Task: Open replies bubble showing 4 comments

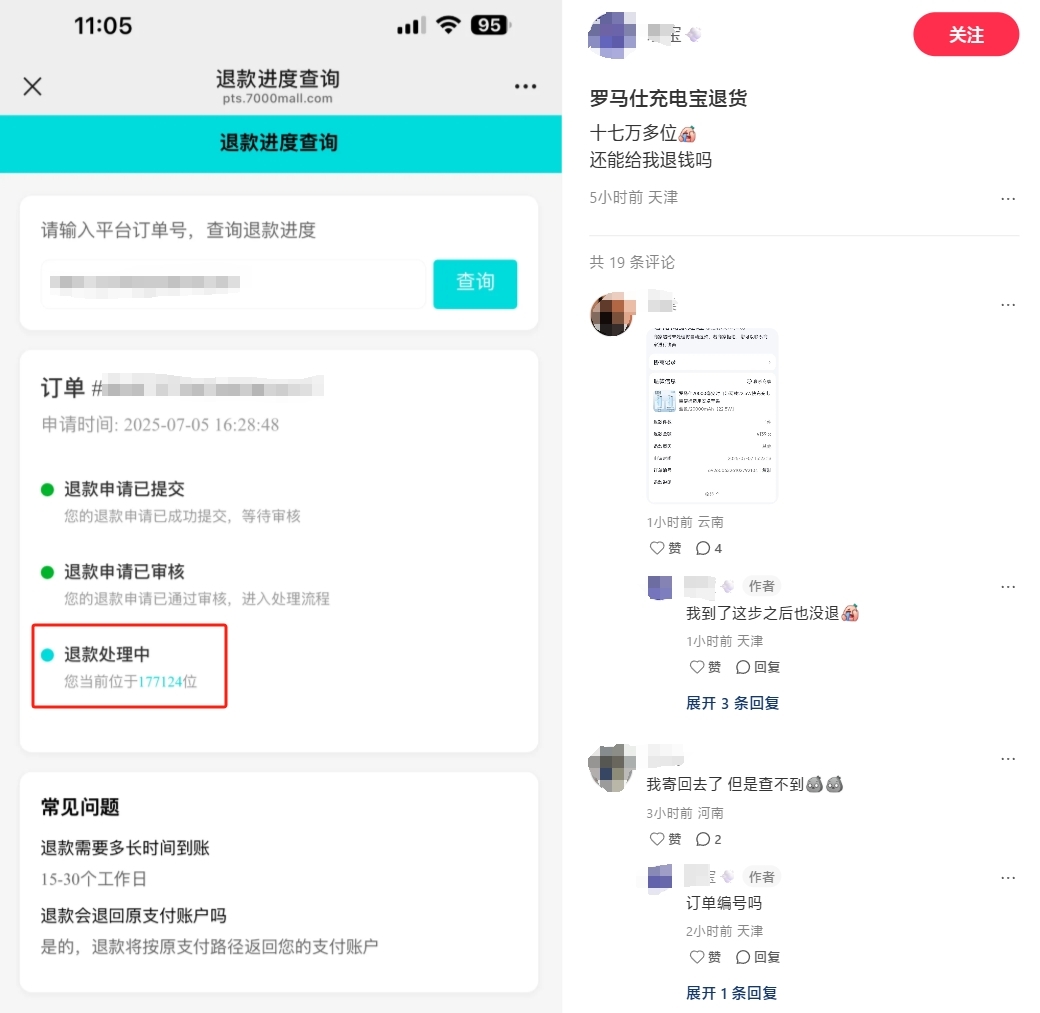Action: click(x=708, y=548)
